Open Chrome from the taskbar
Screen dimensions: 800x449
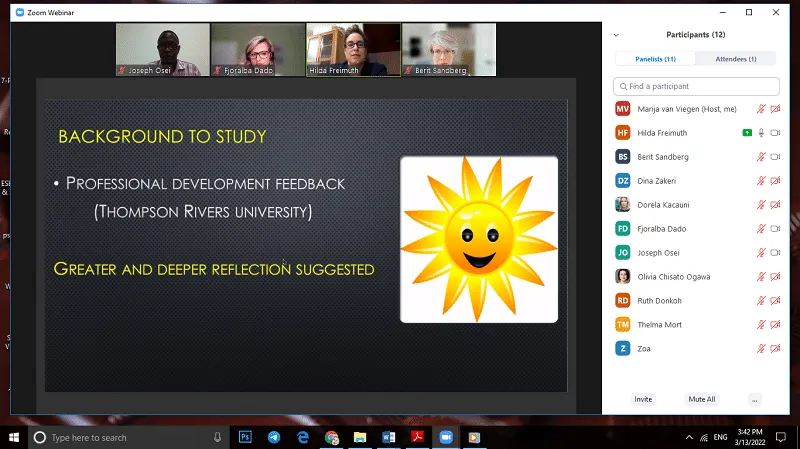pyautogui.click(x=331, y=437)
